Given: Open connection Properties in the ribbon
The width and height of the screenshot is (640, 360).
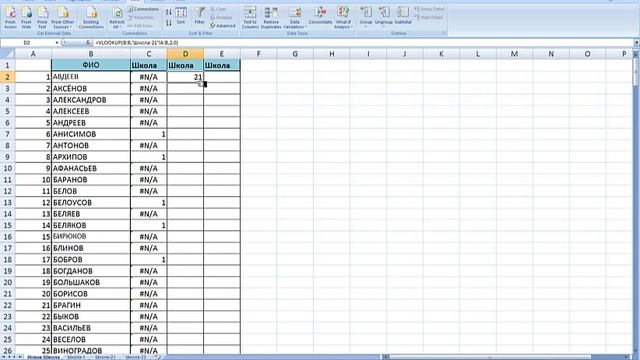Looking at the screenshot, I should pos(141,18).
